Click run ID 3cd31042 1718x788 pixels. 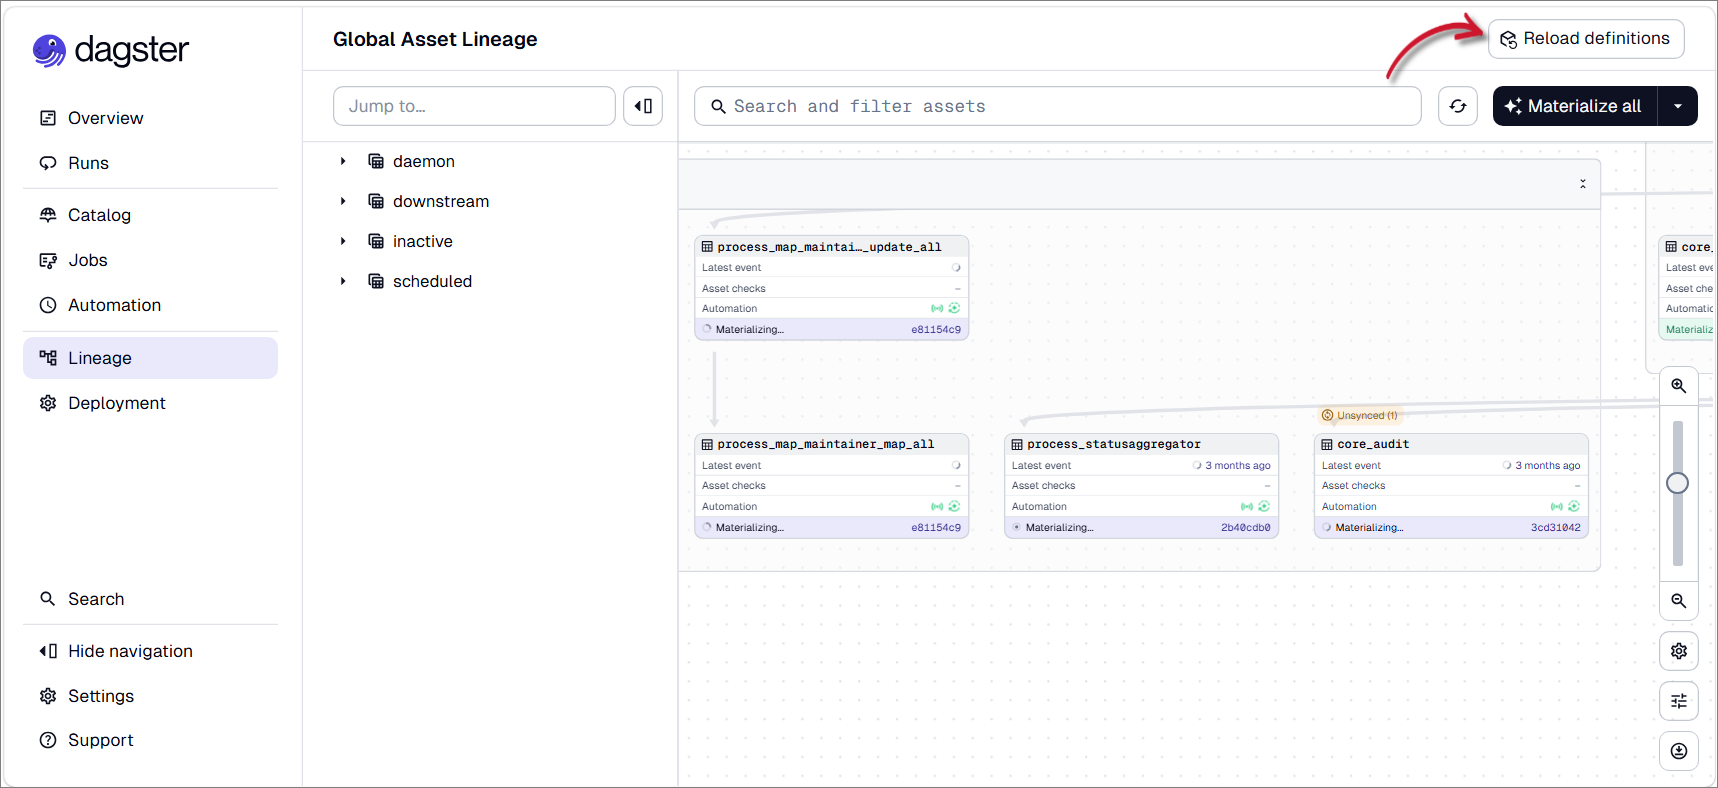coord(1555,527)
